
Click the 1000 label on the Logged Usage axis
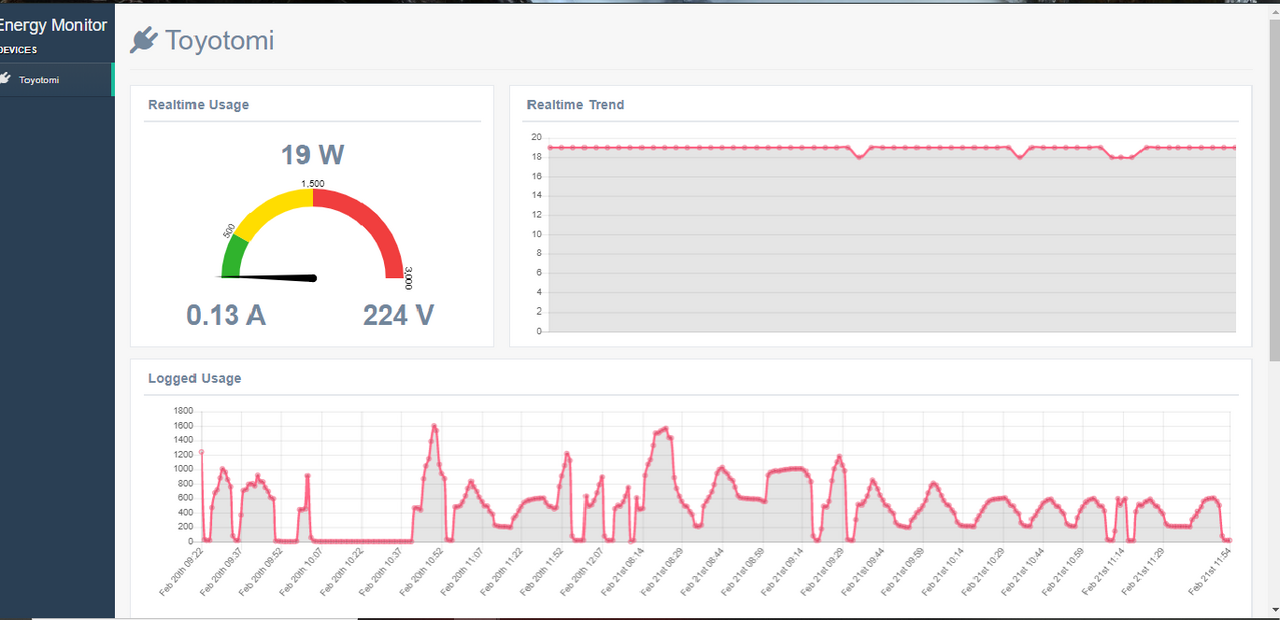tap(183, 468)
